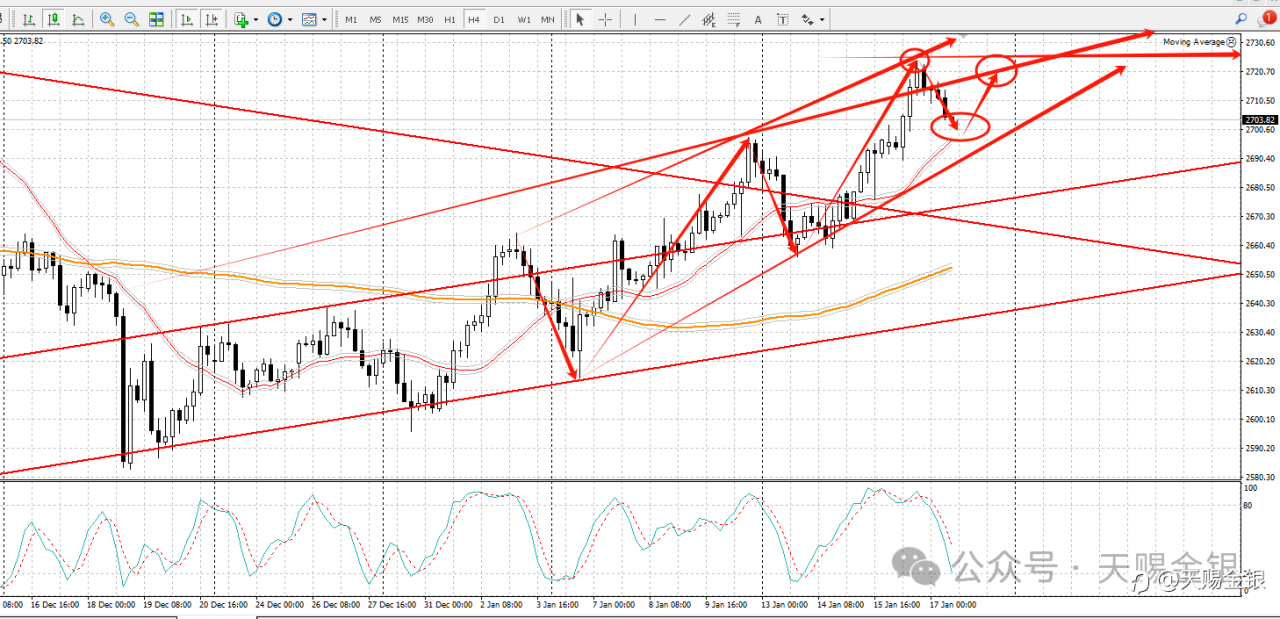Viewport: 1280px width, 619px height.
Task: Select the Fibonacci retracement tool
Action: point(733,19)
